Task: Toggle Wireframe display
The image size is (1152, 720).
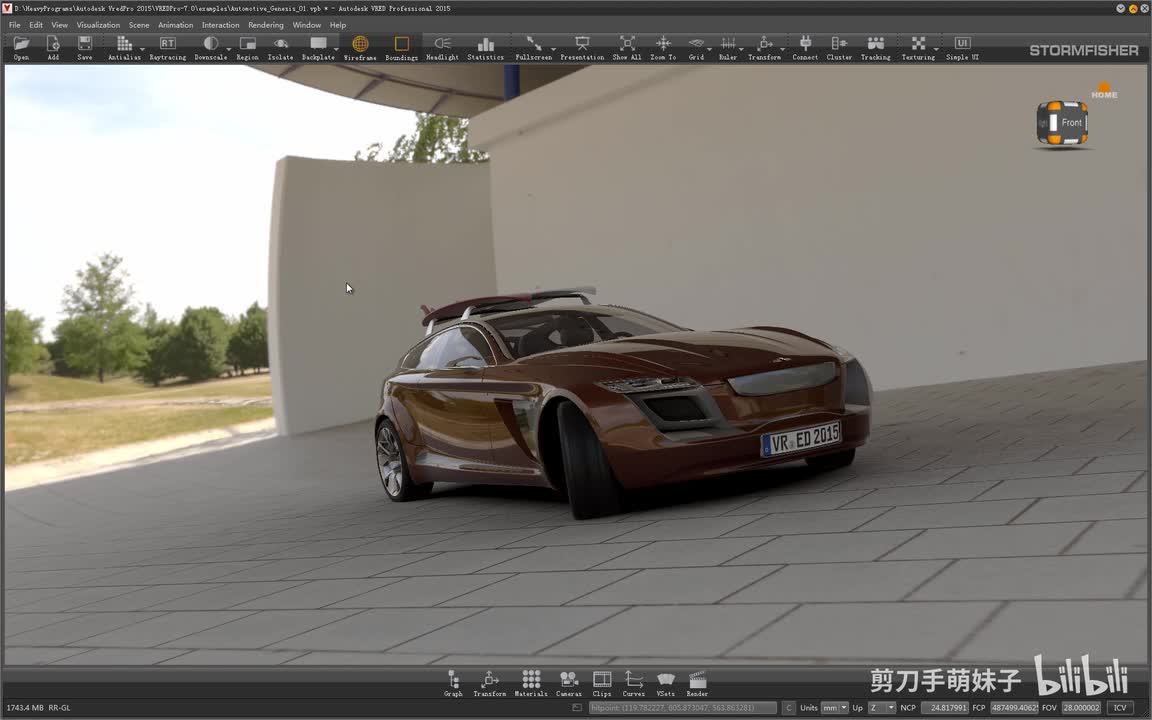Action: click(360, 48)
